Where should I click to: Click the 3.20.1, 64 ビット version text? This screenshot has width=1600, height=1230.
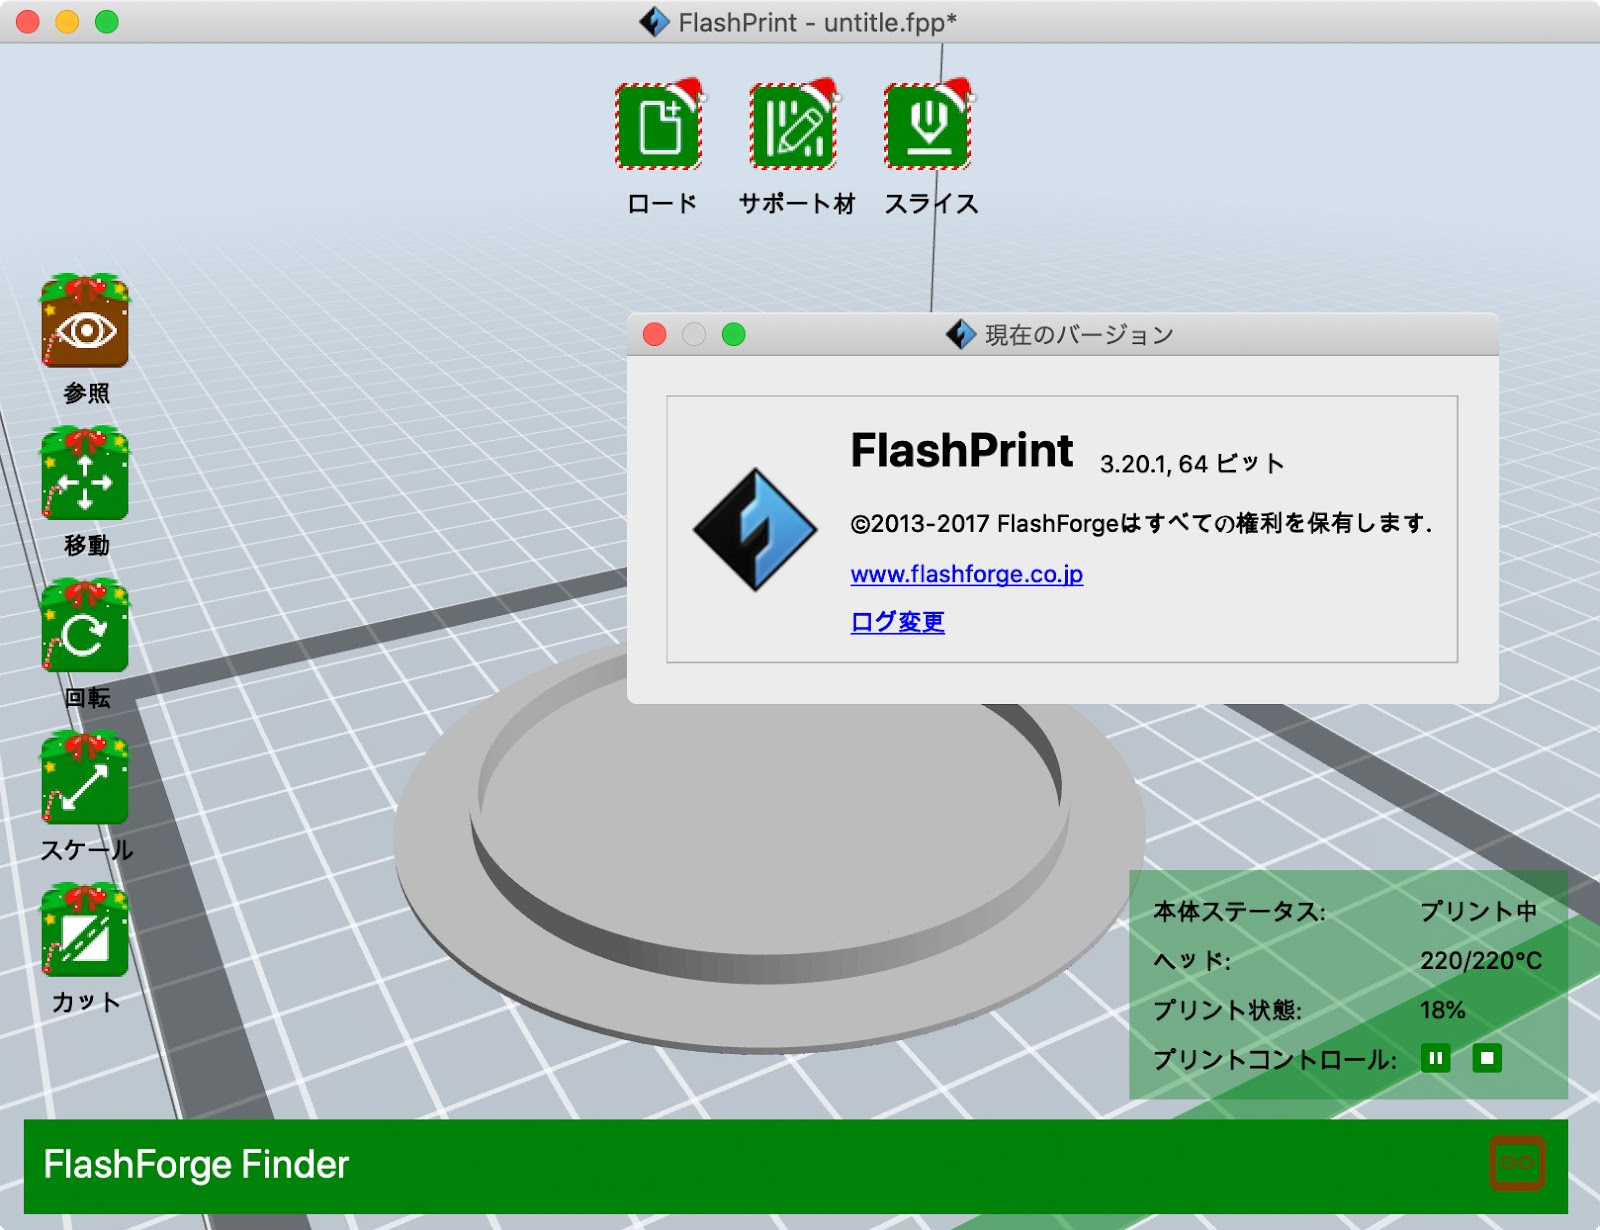[x=1192, y=464]
